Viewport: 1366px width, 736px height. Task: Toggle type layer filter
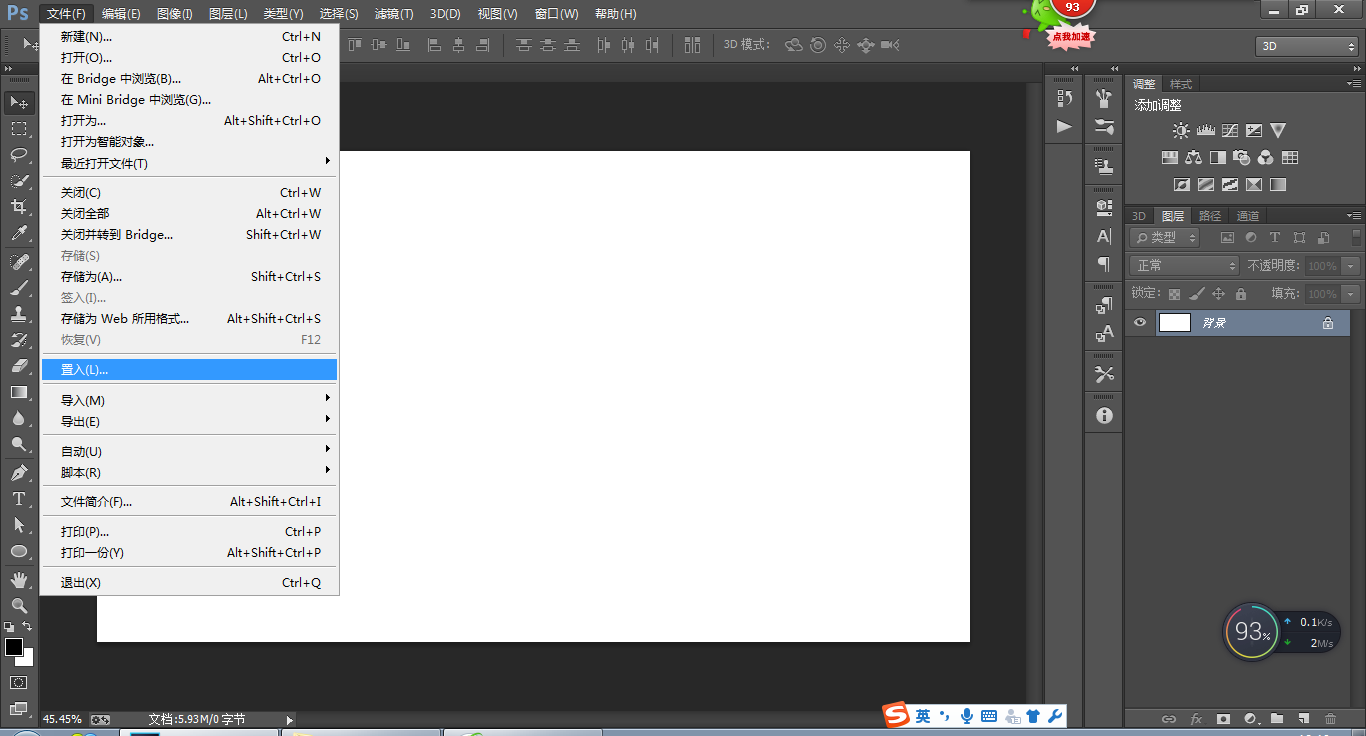[x=1275, y=238]
